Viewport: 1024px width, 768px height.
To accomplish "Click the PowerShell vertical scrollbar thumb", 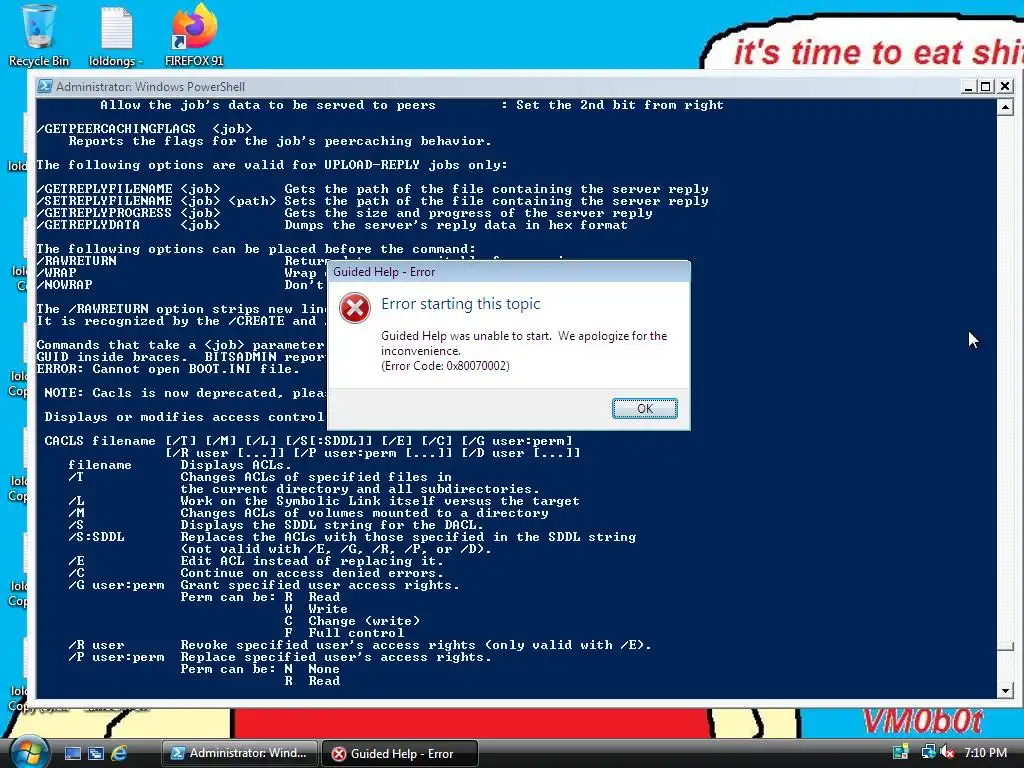I will (x=1005, y=647).
